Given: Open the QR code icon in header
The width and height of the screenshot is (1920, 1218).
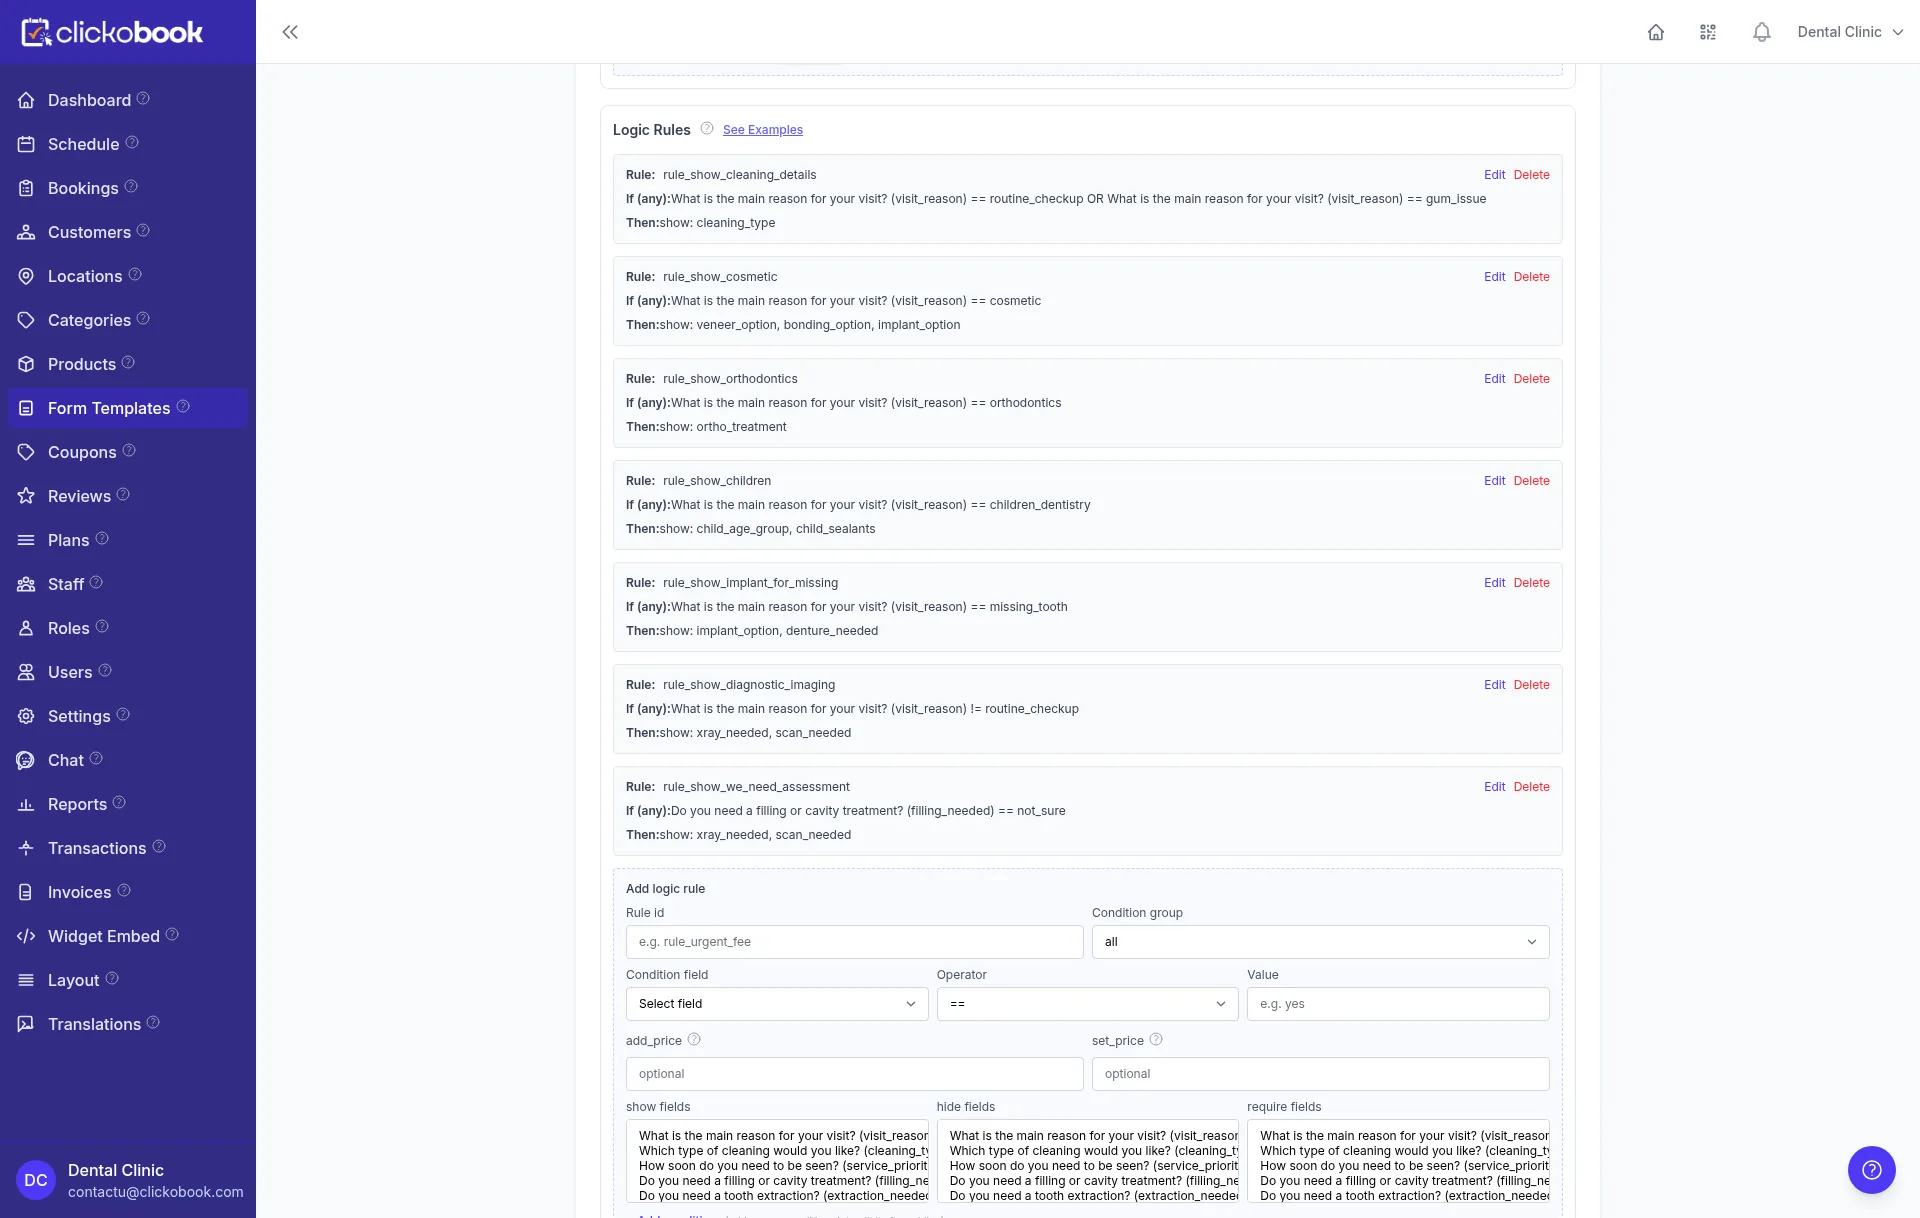Looking at the screenshot, I should pos(1708,32).
